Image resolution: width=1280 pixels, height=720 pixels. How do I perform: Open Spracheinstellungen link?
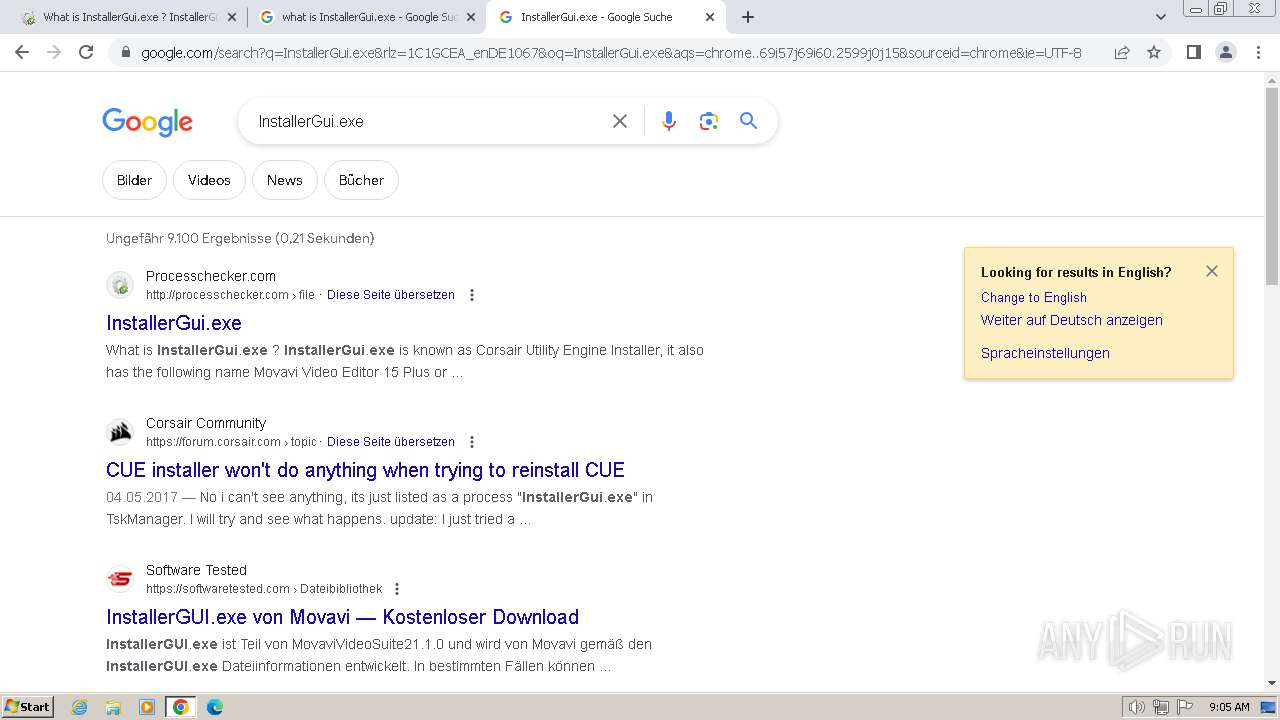[1045, 353]
